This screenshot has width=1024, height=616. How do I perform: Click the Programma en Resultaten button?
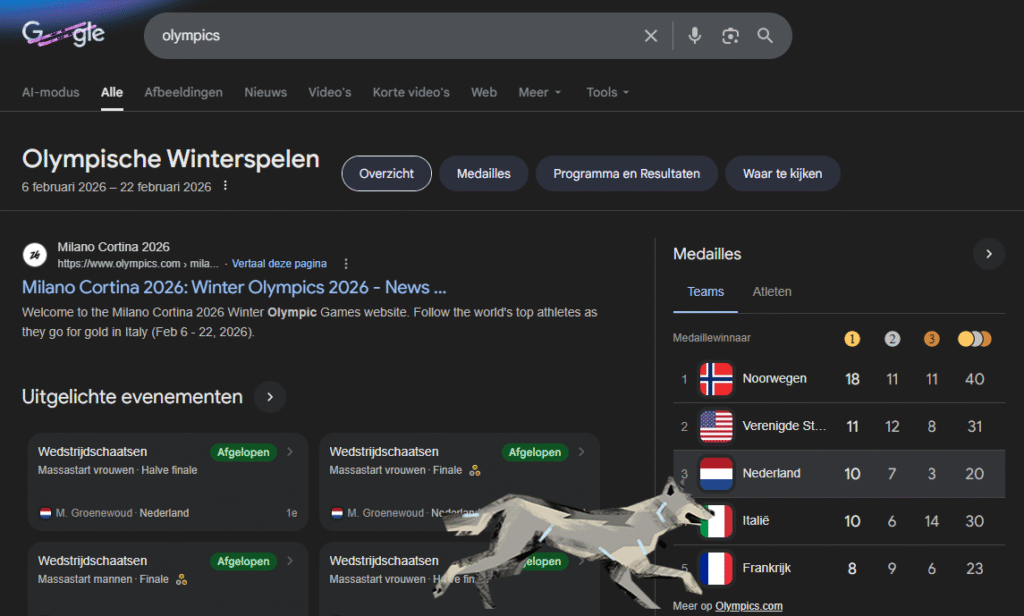[x=626, y=173]
